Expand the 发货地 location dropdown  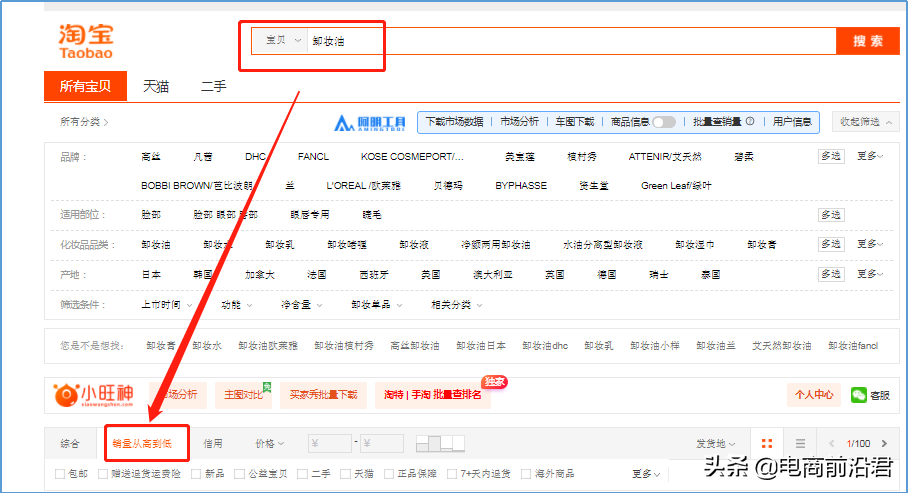tap(715, 443)
